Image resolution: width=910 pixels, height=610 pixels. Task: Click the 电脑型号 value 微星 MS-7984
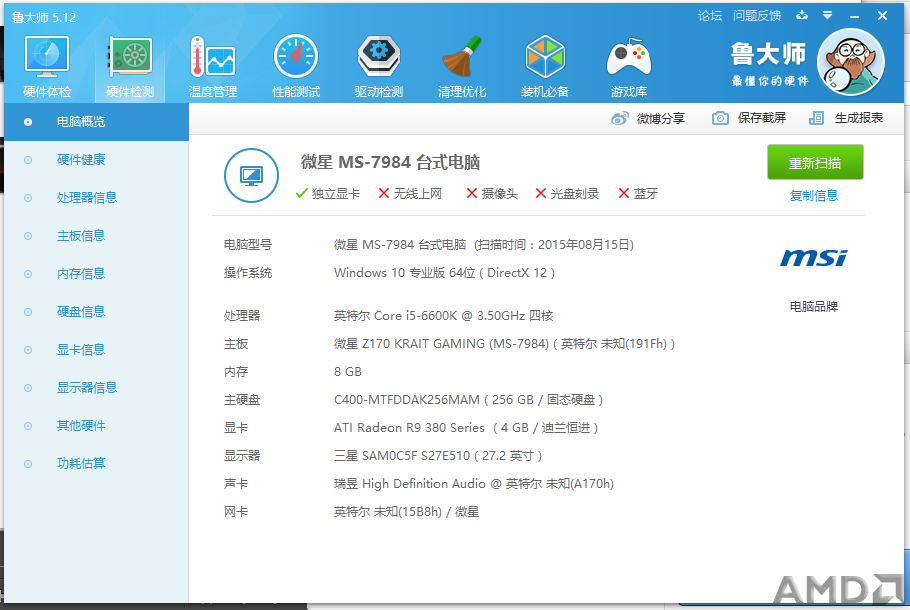(x=483, y=244)
